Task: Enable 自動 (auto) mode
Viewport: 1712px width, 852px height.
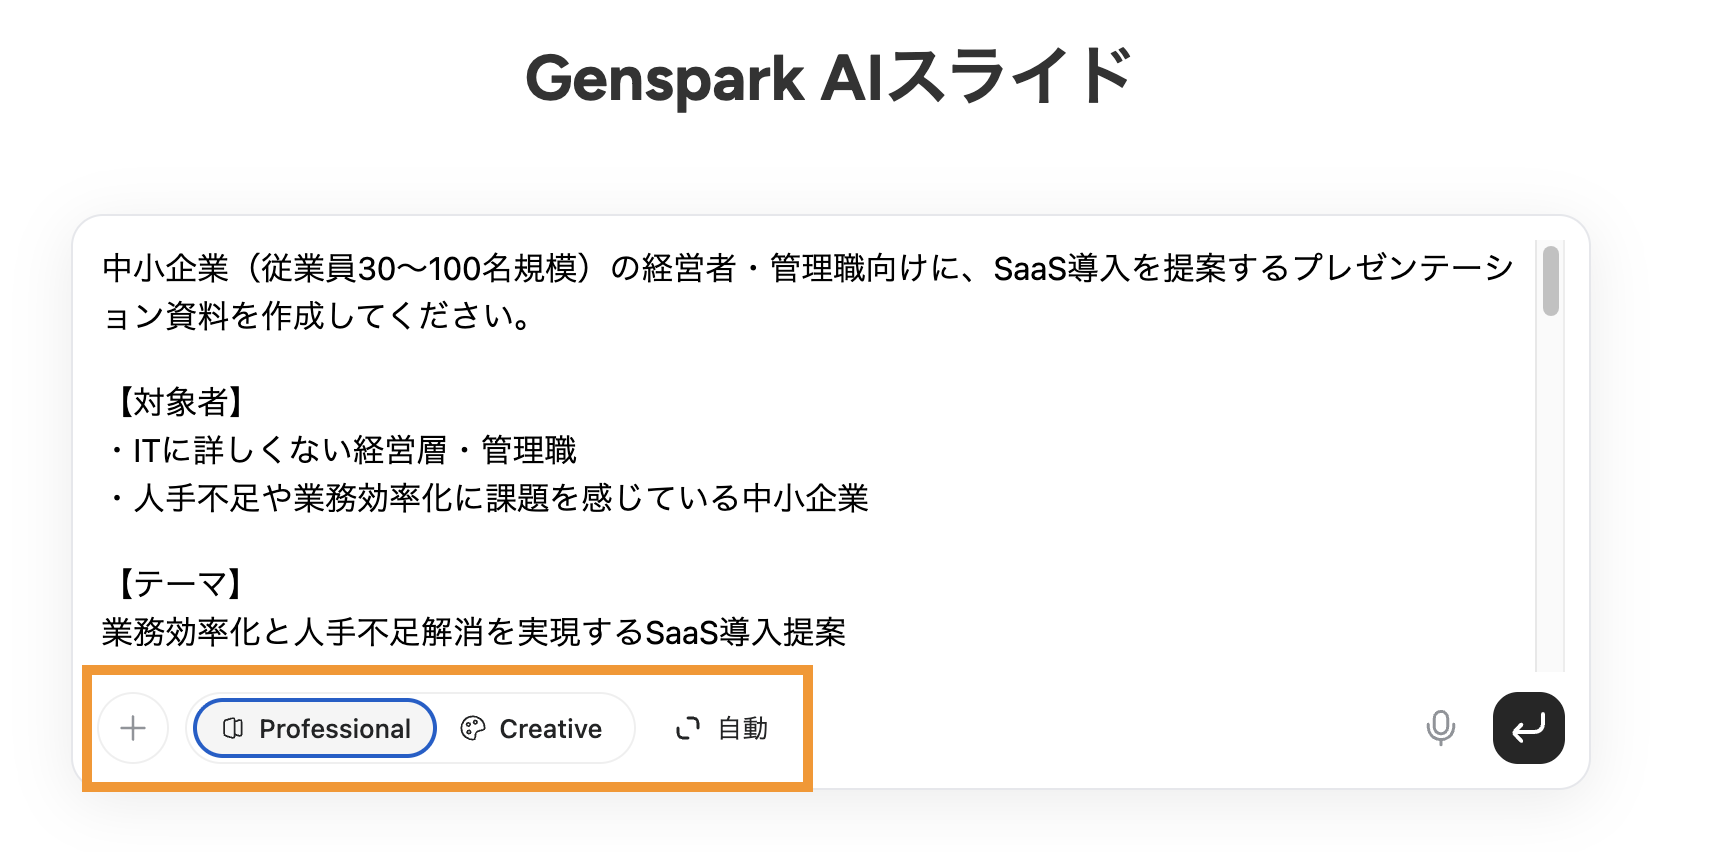Action: pos(720,728)
